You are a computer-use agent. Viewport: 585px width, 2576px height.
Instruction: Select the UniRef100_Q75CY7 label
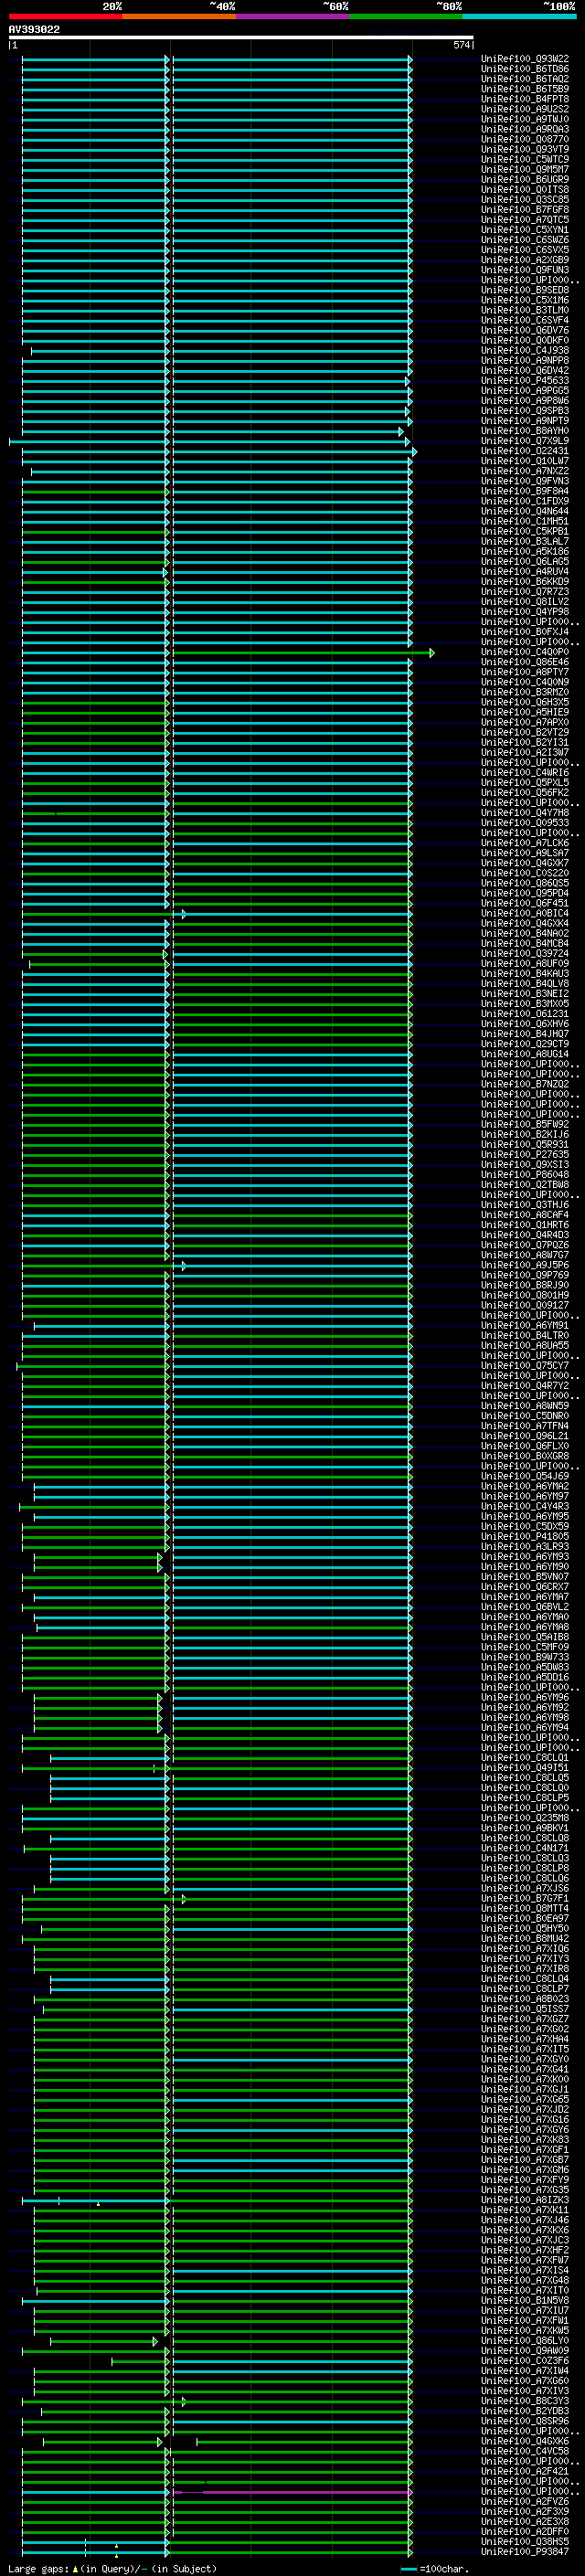click(525, 1366)
